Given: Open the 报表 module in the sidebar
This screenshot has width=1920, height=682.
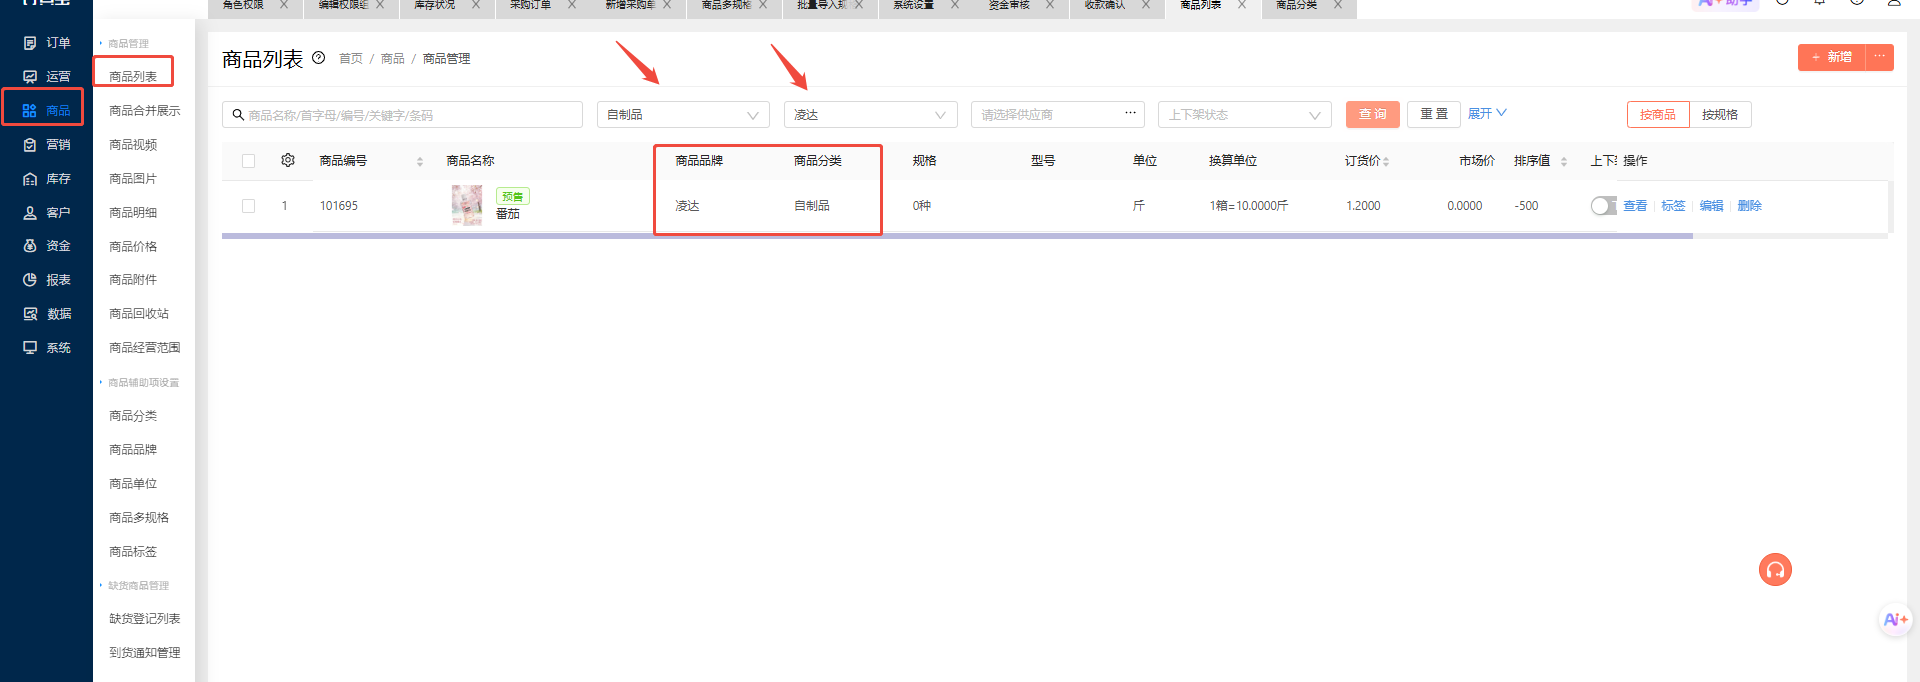Looking at the screenshot, I should pyautogui.click(x=46, y=280).
